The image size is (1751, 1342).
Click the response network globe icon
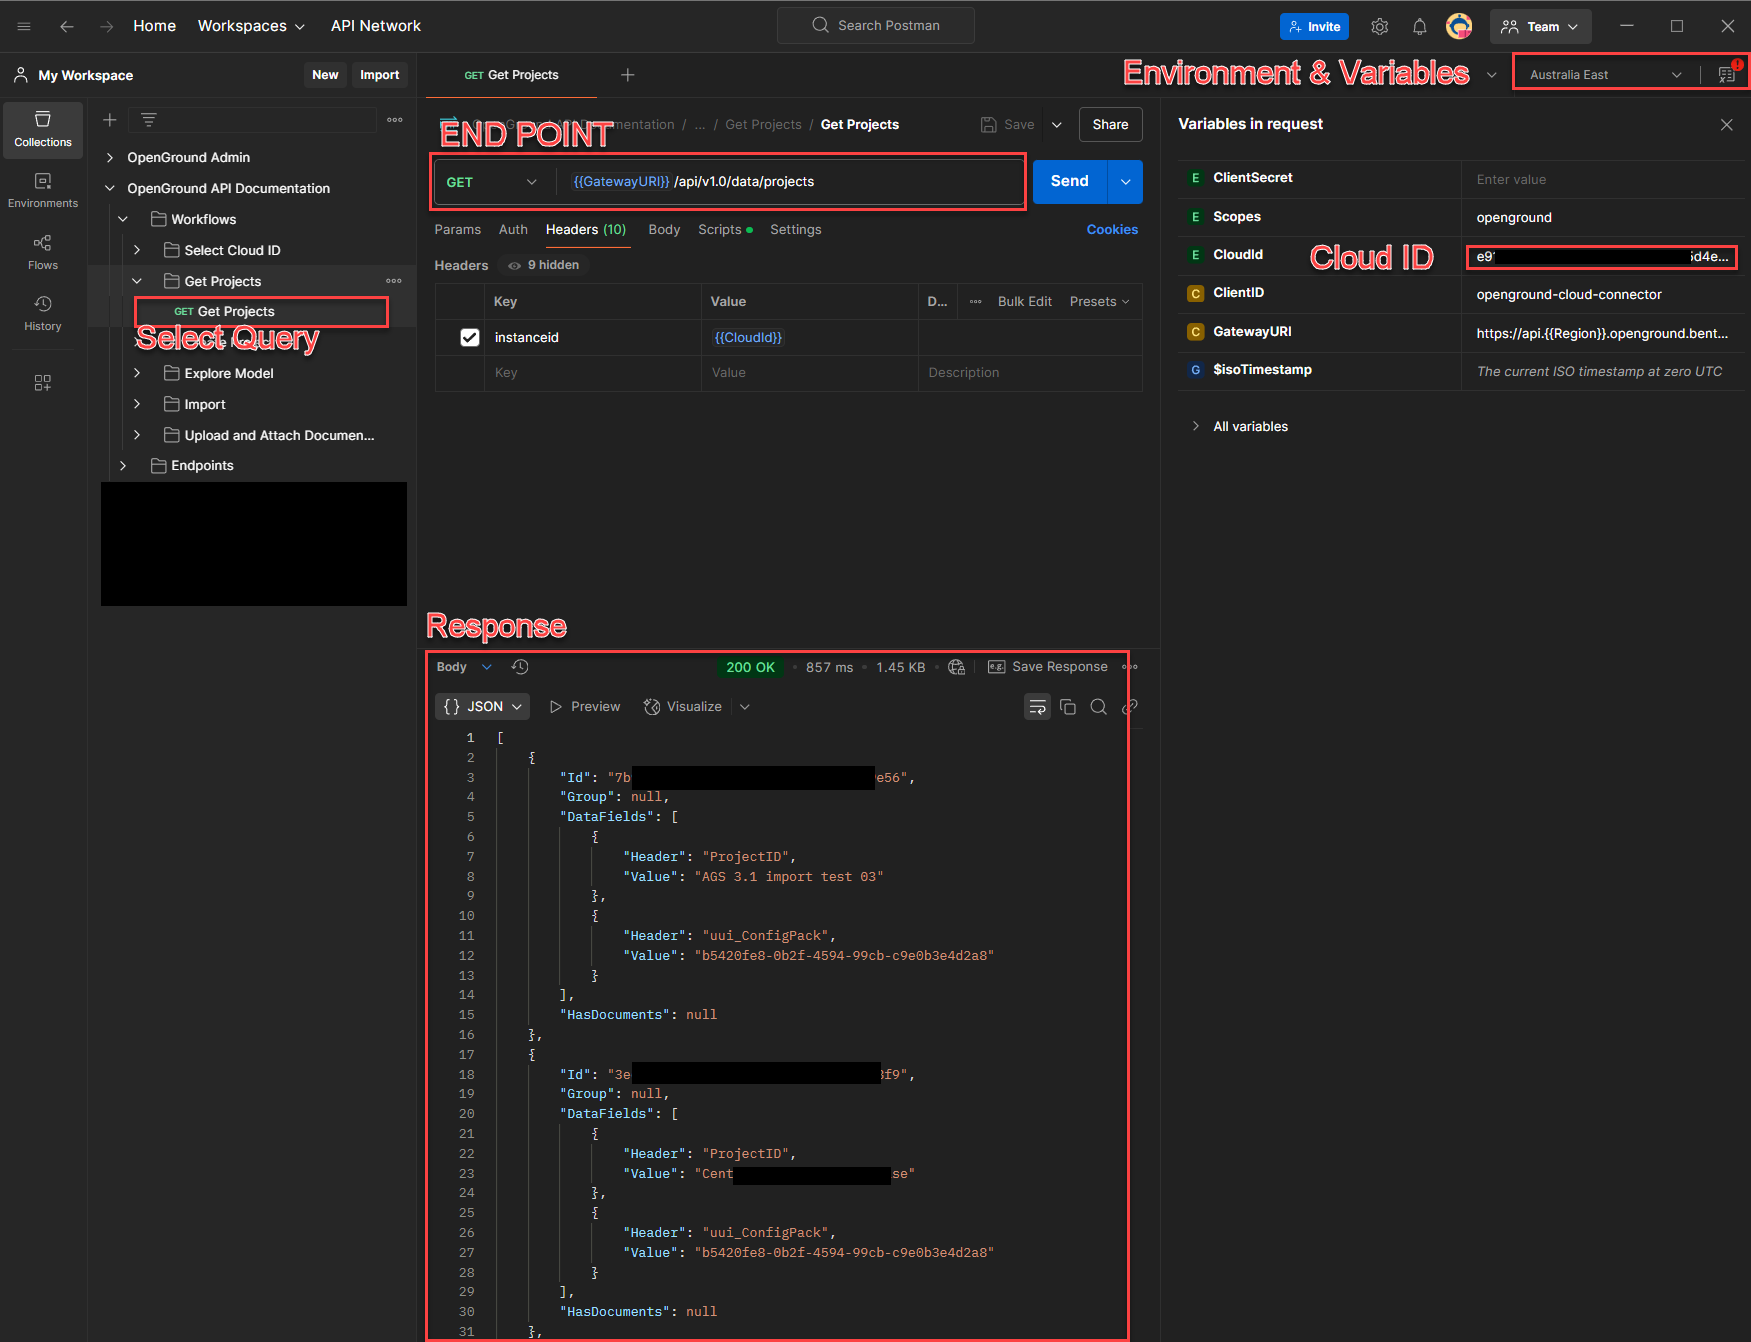tap(957, 667)
